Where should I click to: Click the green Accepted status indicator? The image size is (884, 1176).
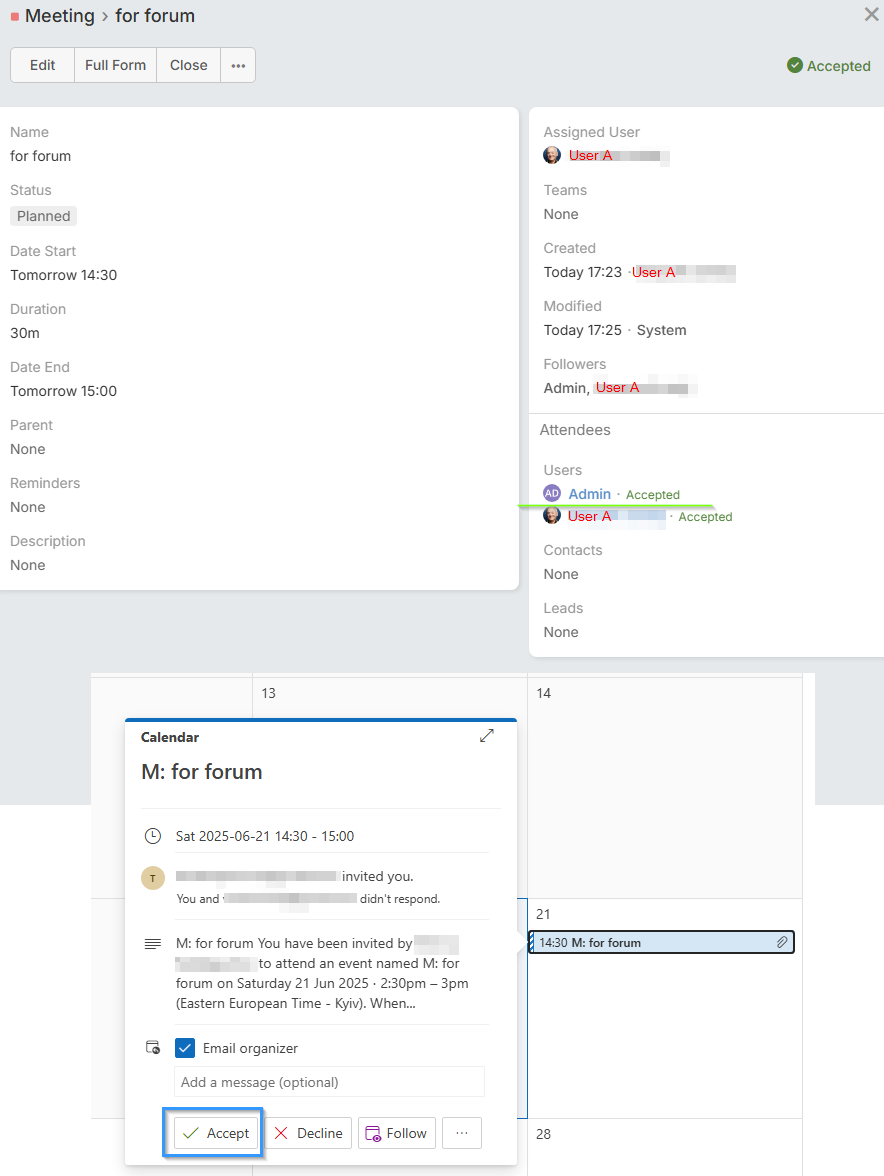coord(829,66)
